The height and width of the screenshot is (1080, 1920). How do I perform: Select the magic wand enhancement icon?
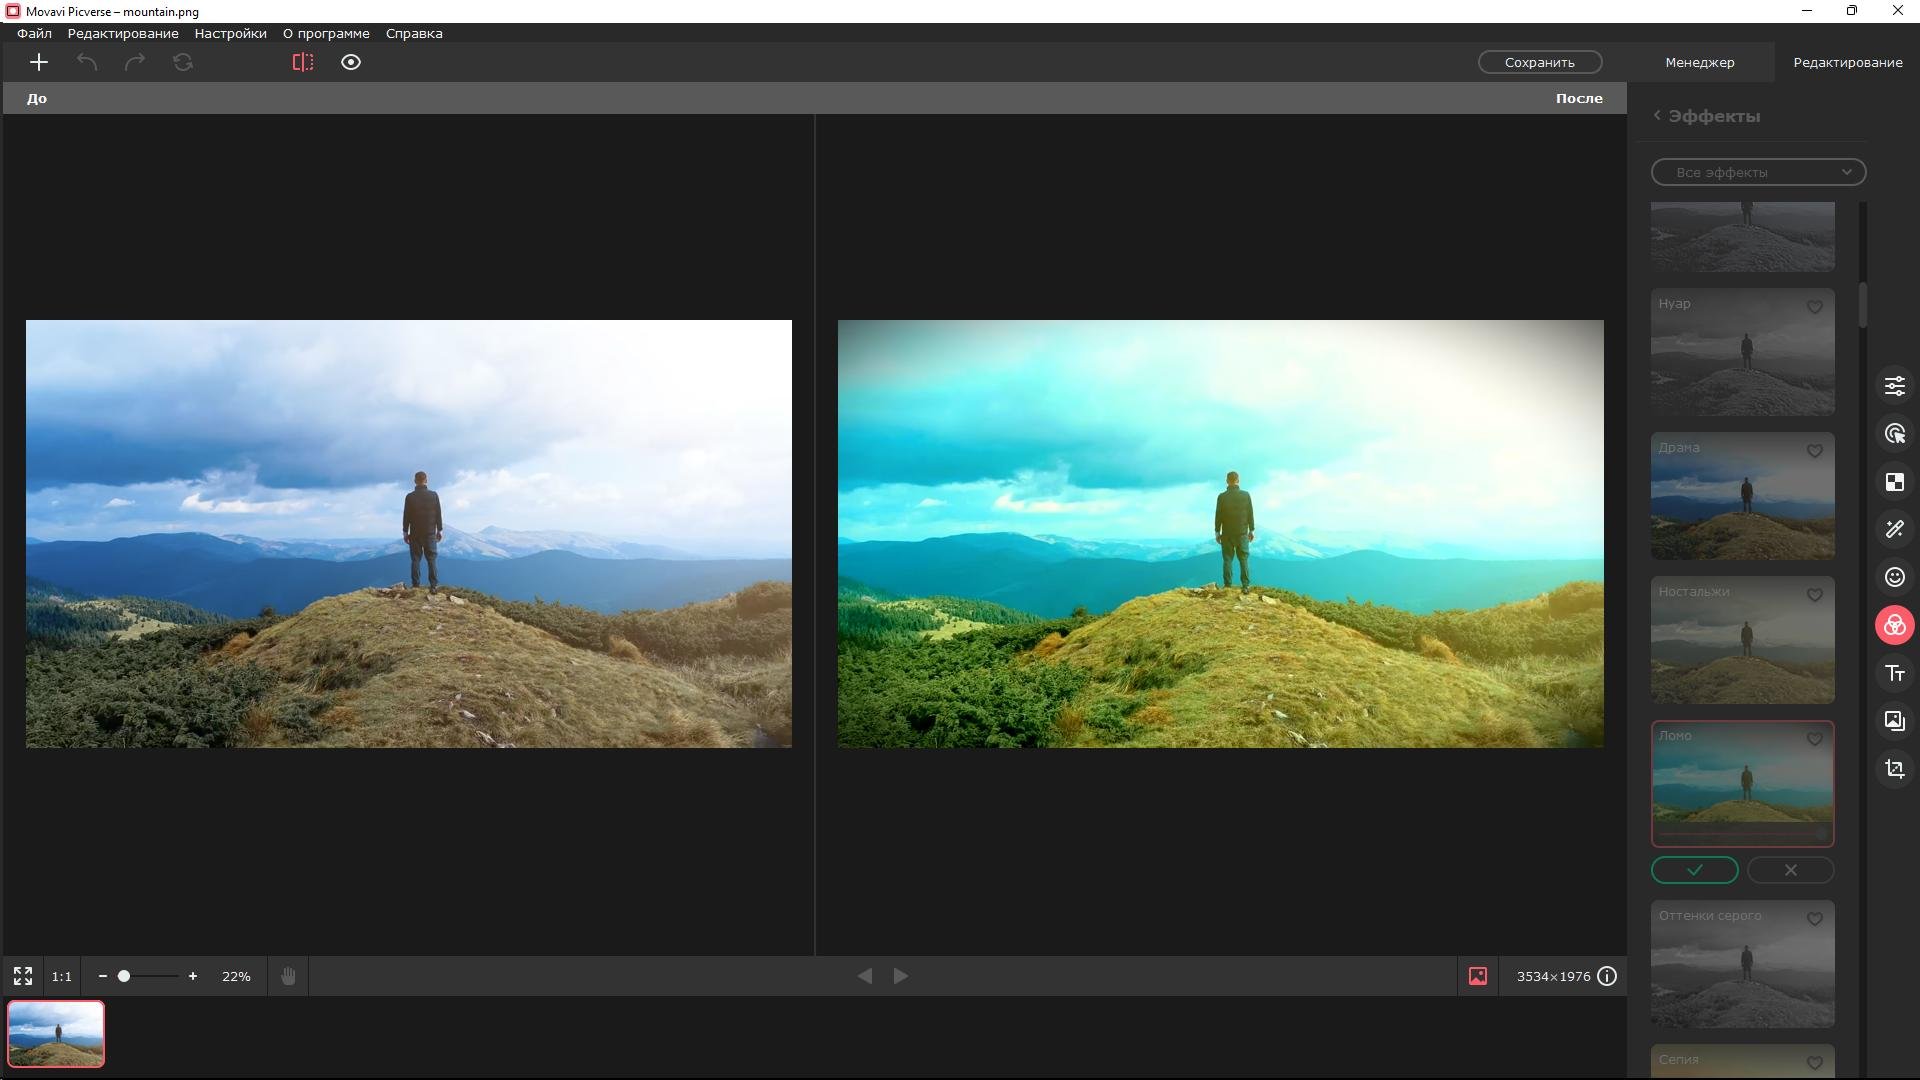(x=1894, y=529)
